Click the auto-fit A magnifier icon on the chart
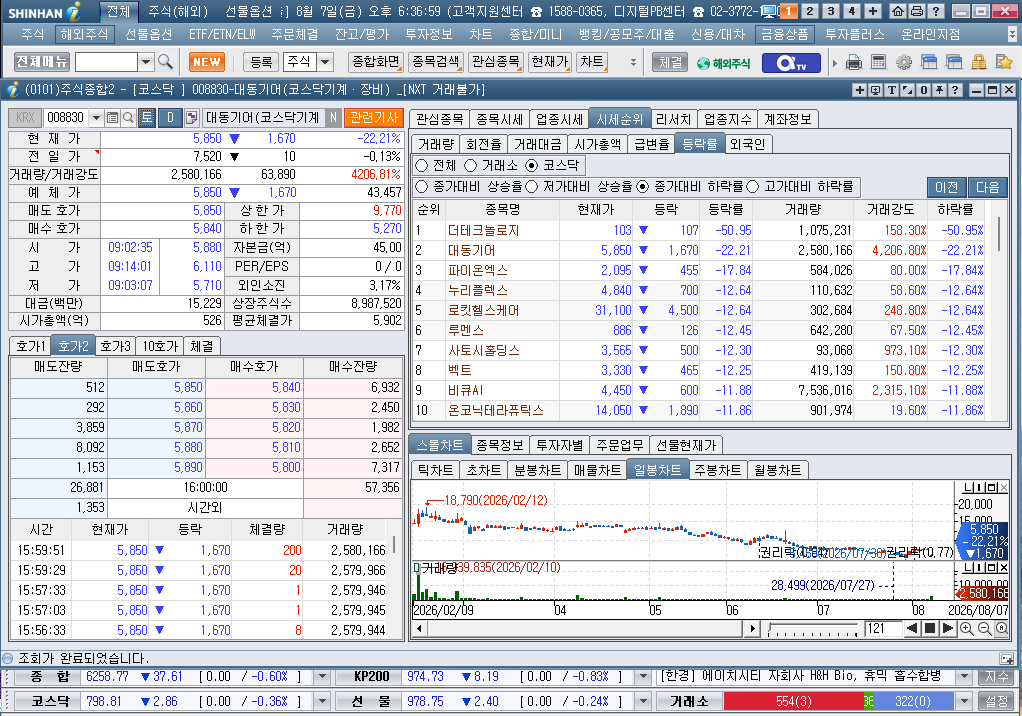 pyautogui.click(x=1002, y=629)
